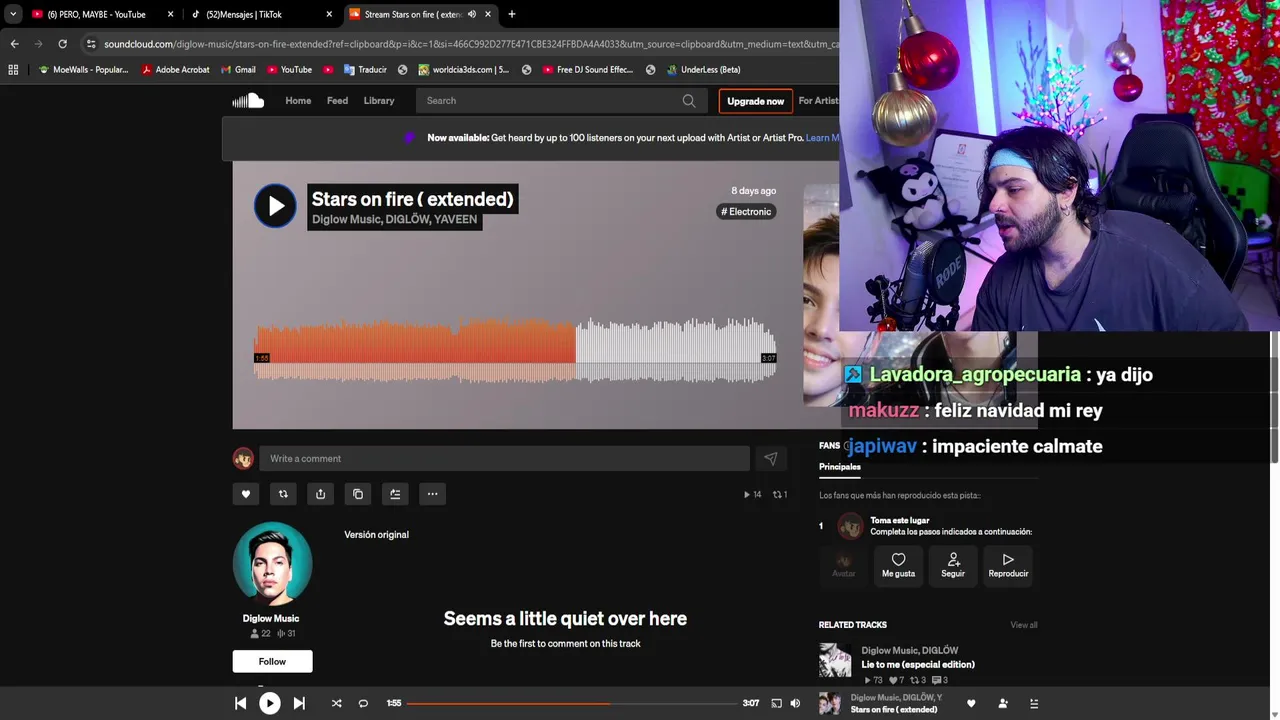The height and width of the screenshot is (720, 1280).
Task: Click play in the bottom player bar
Action: (x=270, y=703)
